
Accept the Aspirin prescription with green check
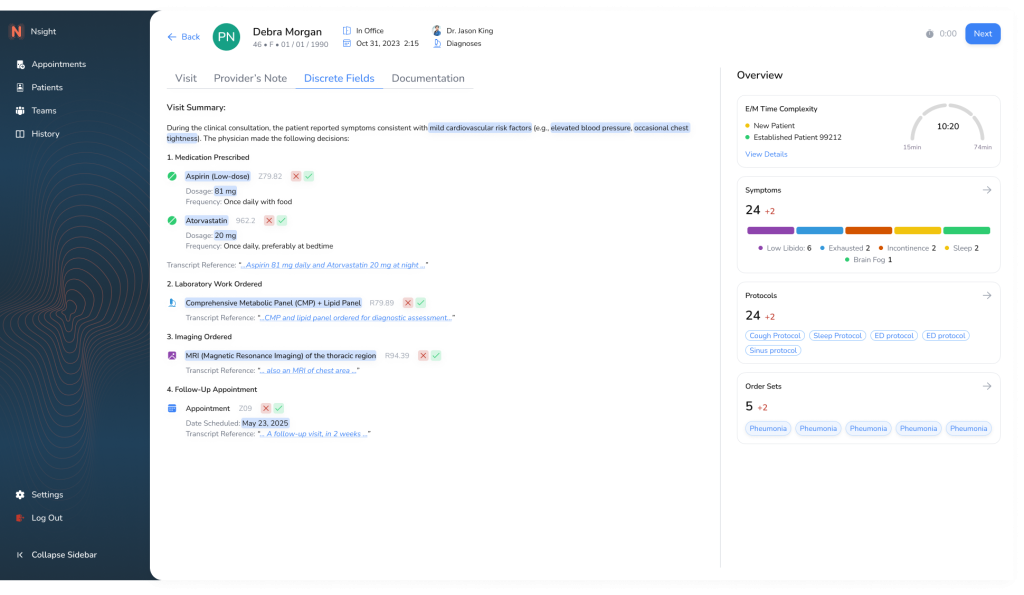[x=309, y=176]
